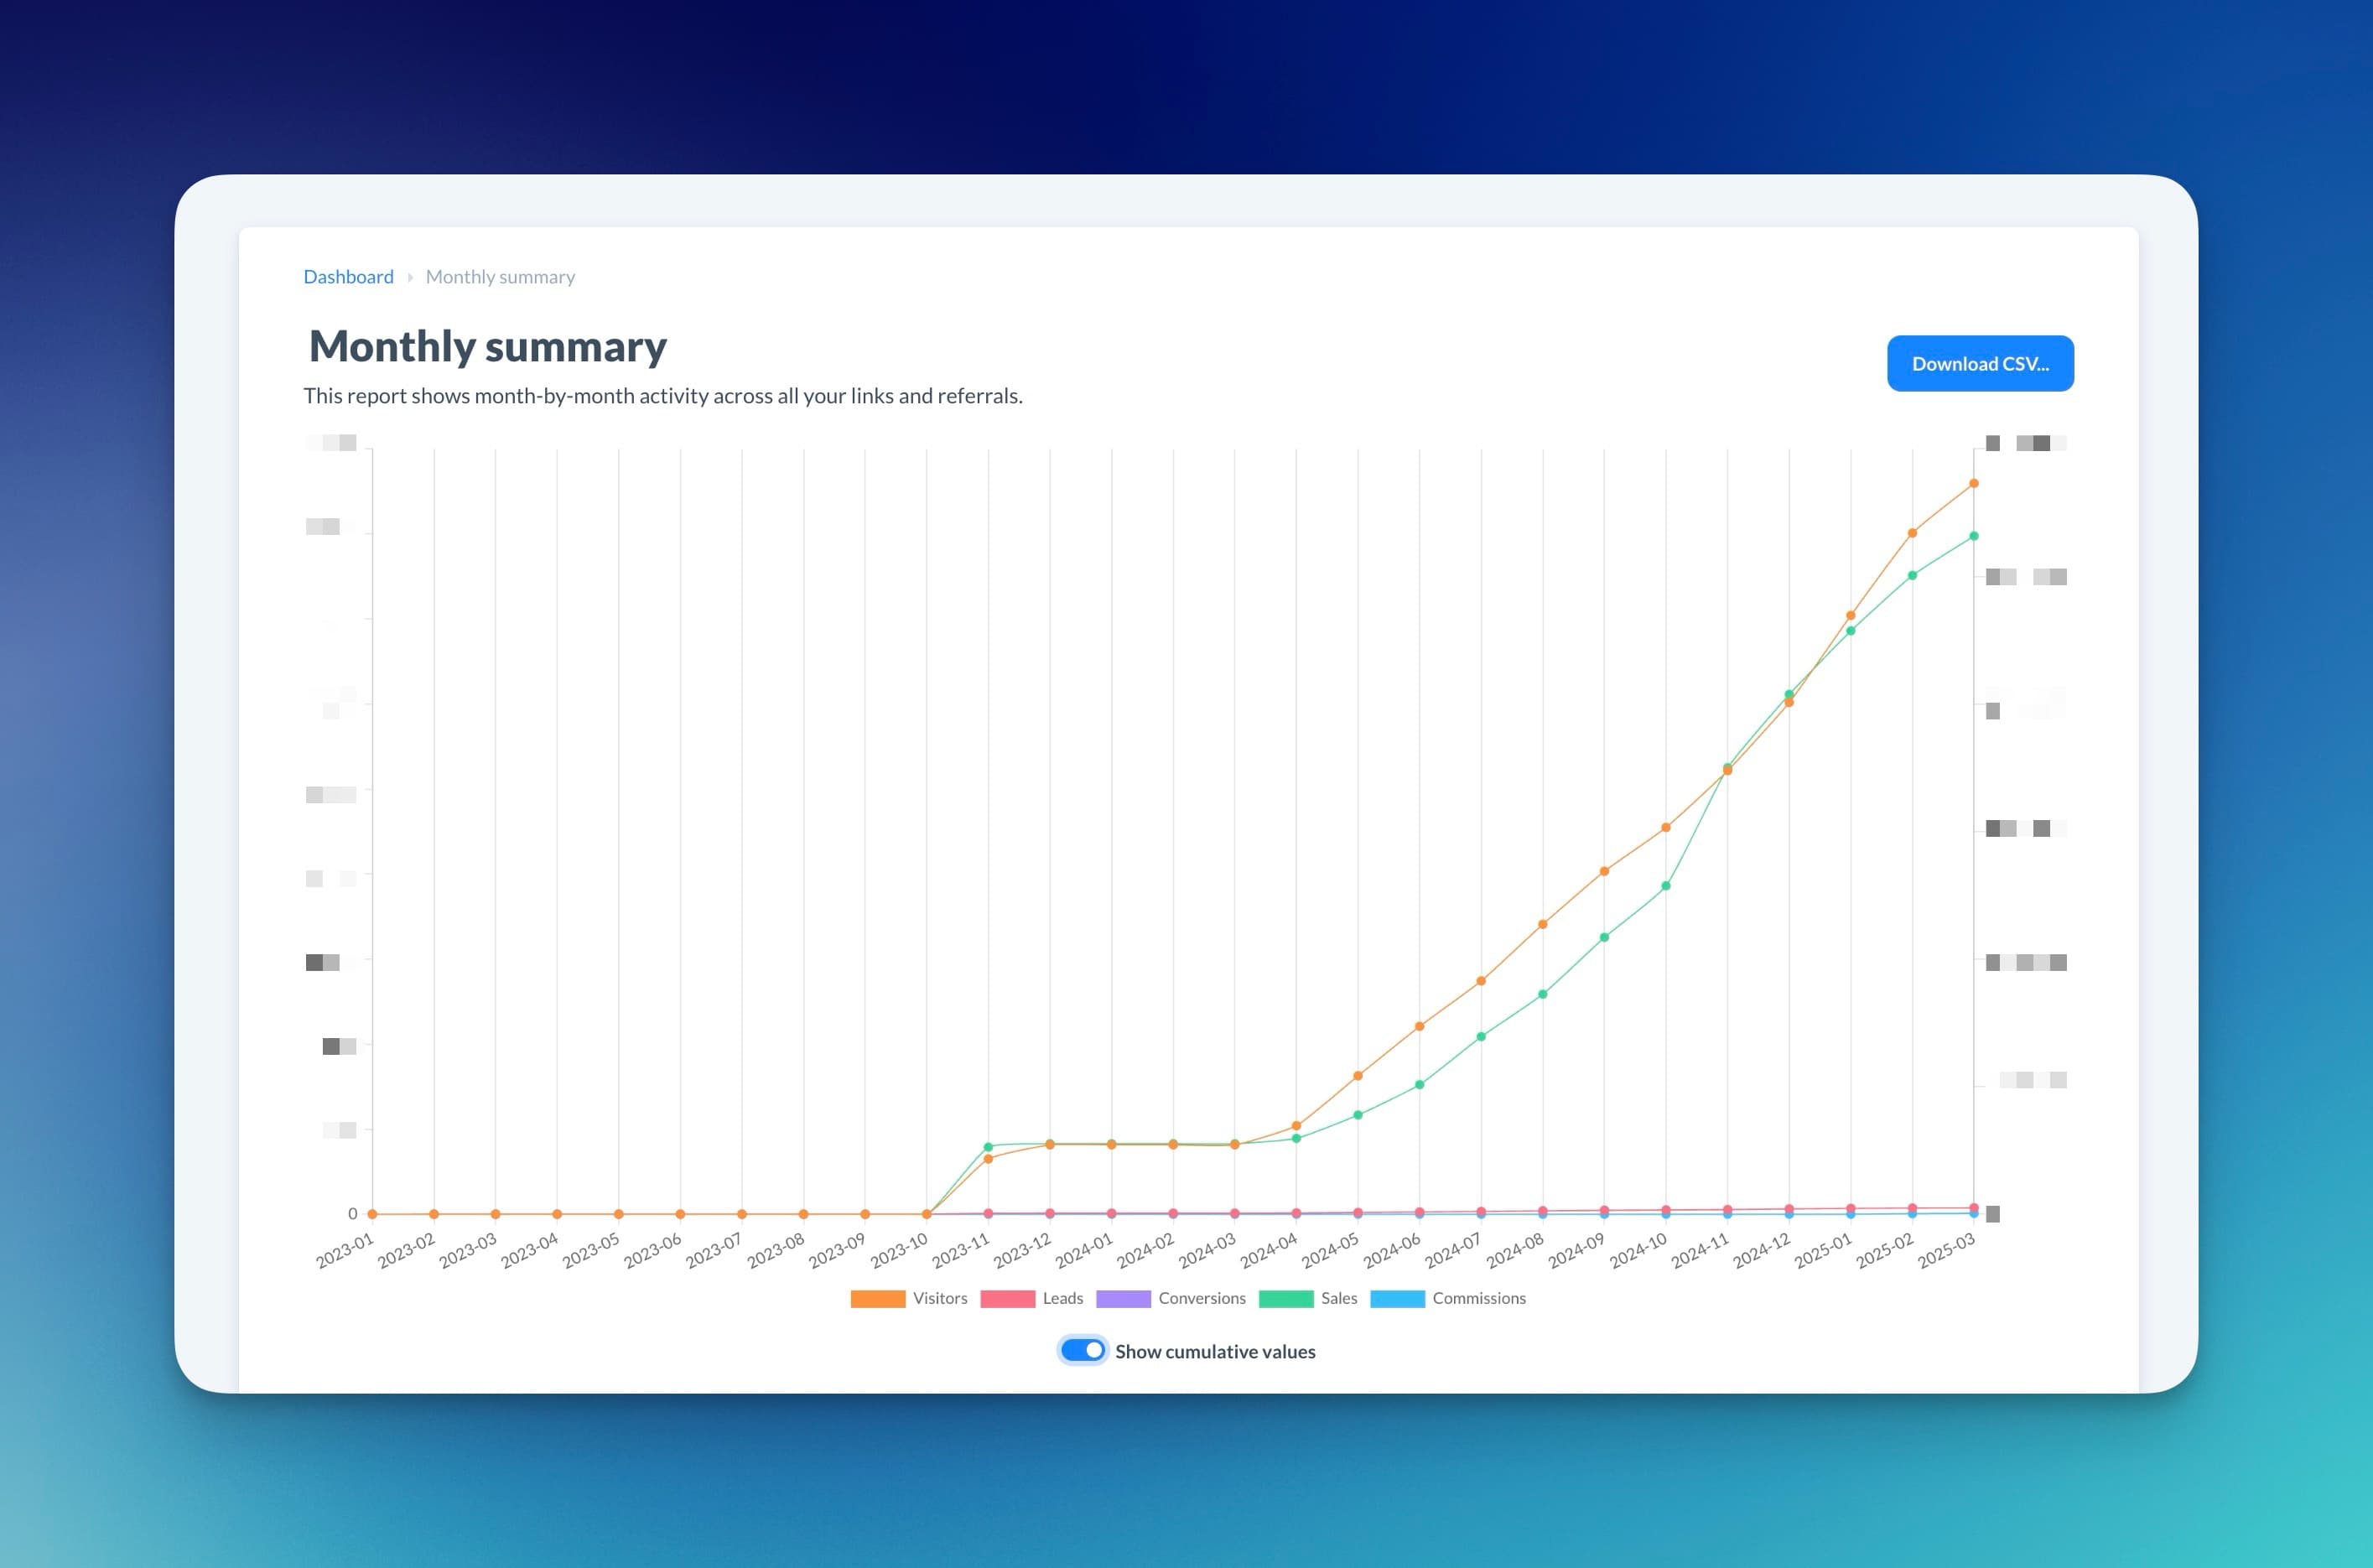
Task: Click the orange Visitors point at 2025-03
Action: tap(1973, 484)
